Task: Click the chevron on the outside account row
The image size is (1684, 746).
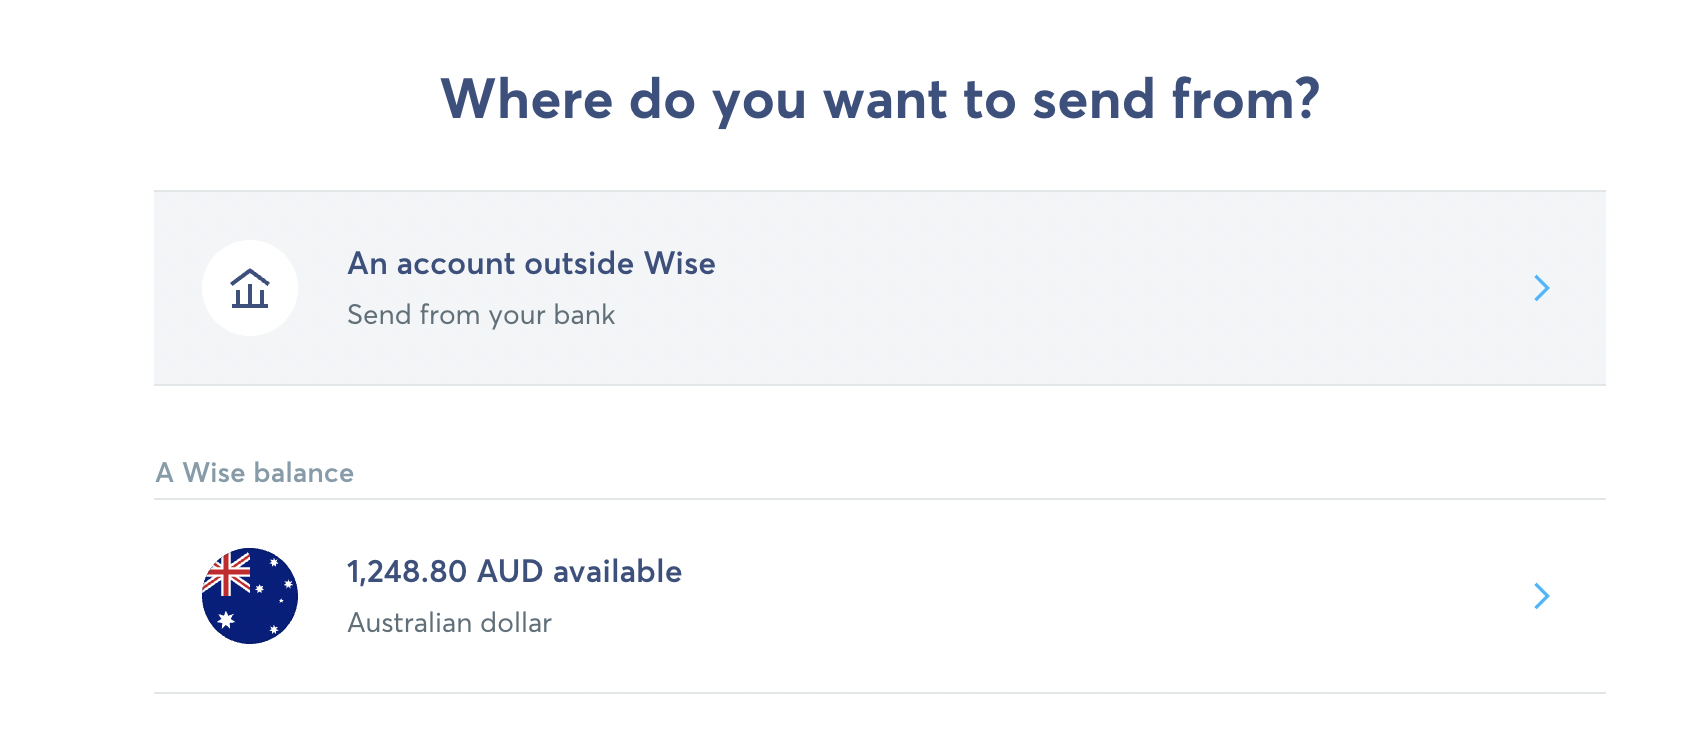Action: 1541,289
